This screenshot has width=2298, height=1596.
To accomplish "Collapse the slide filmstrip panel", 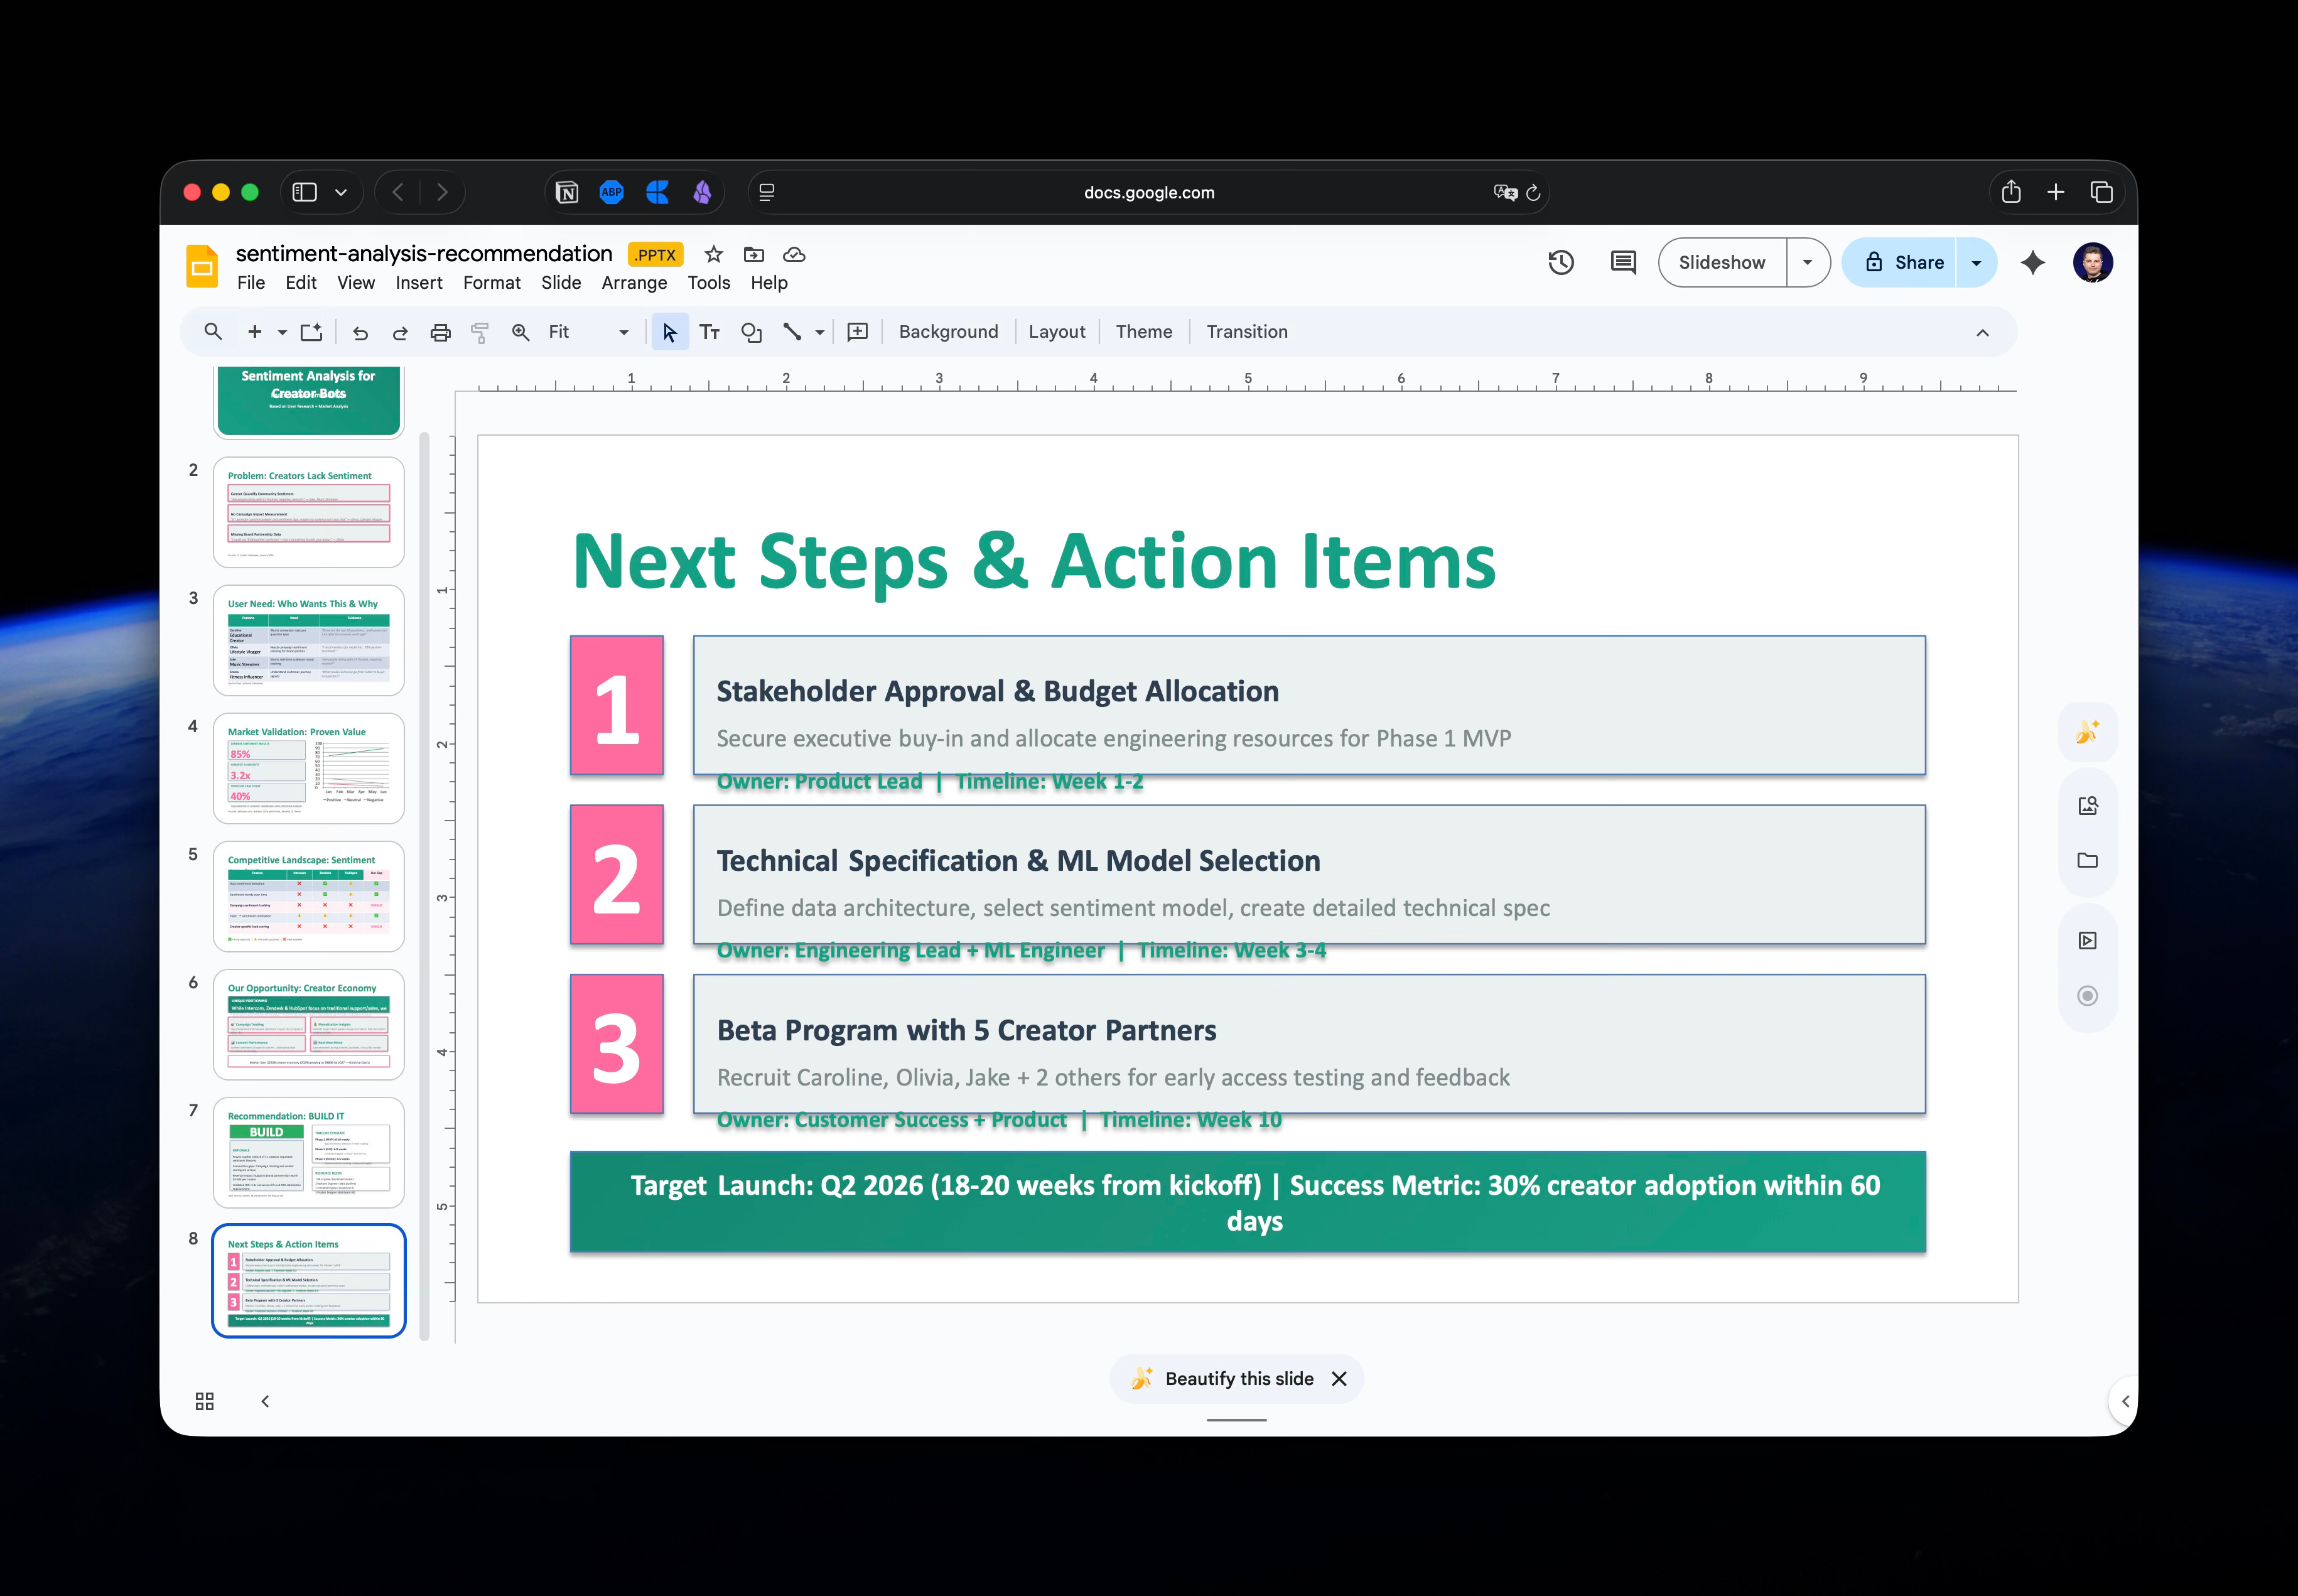I will coord(265,1401).
